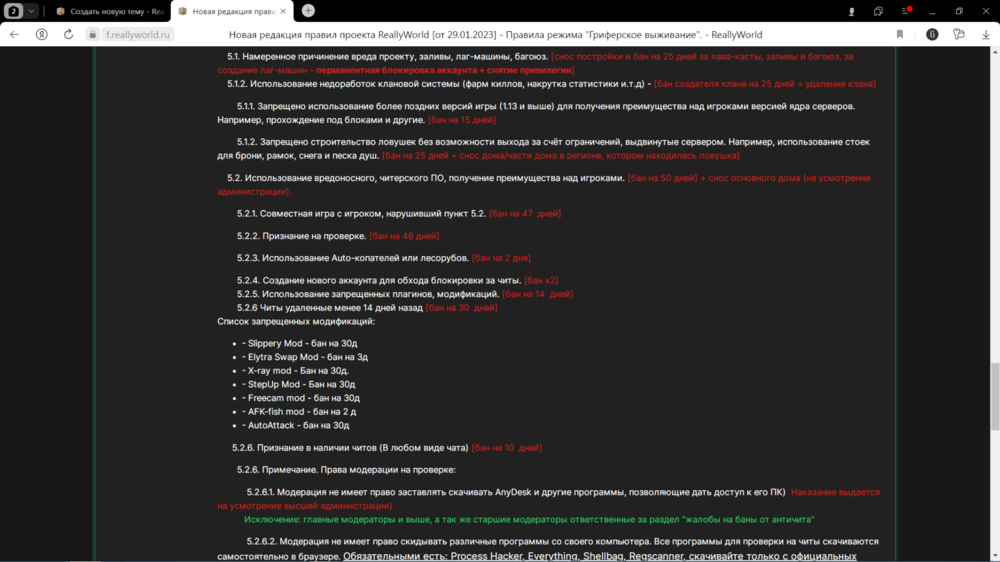Open a new tab with the plus button
Image resolution: width=1000 pixels, height=562 pixels.
point(308,11)
